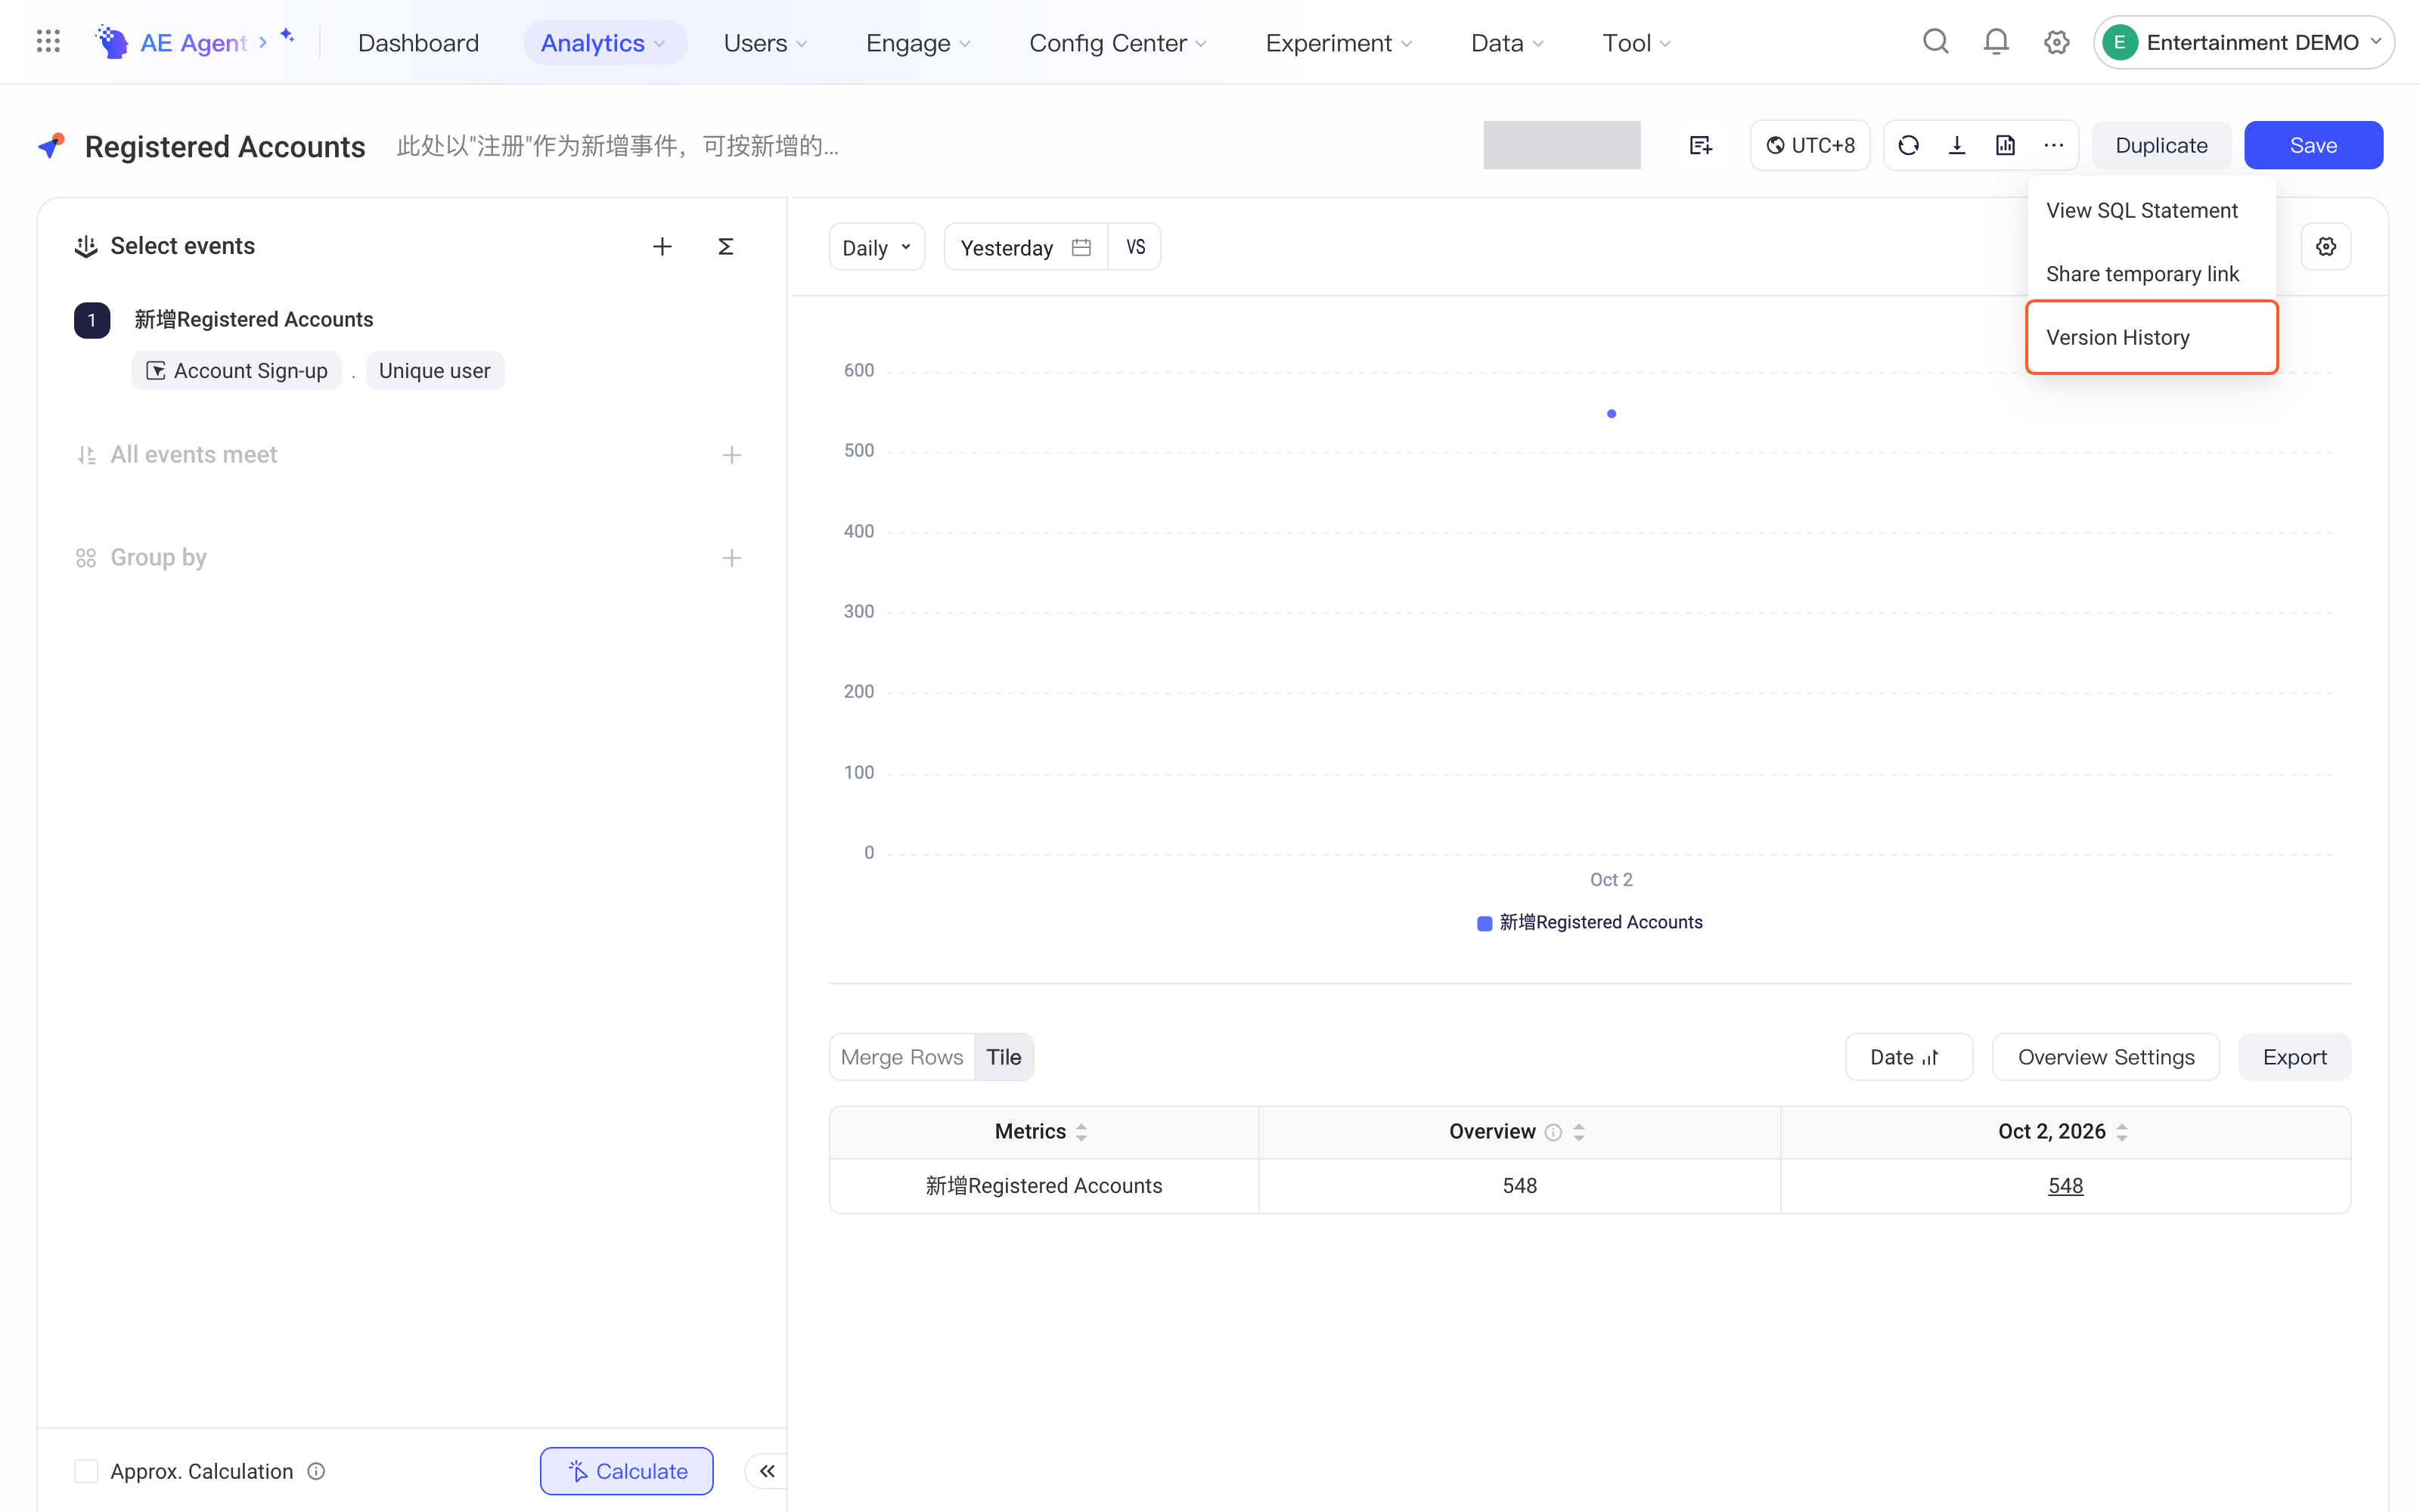Open the Yesterday date range picker

(1026, 247)
